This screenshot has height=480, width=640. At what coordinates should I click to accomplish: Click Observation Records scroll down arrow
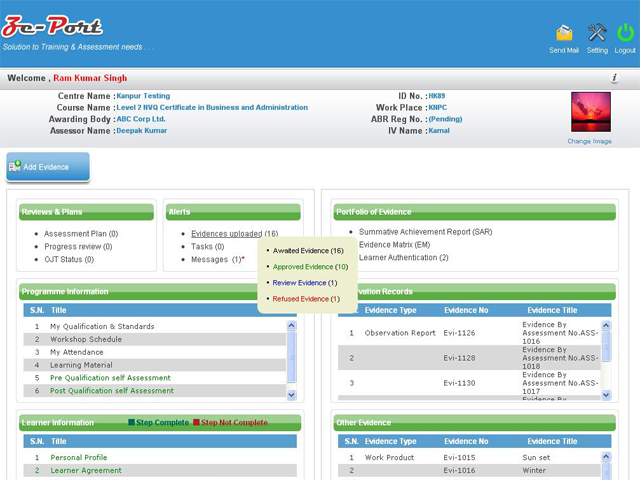coord(606,395)
